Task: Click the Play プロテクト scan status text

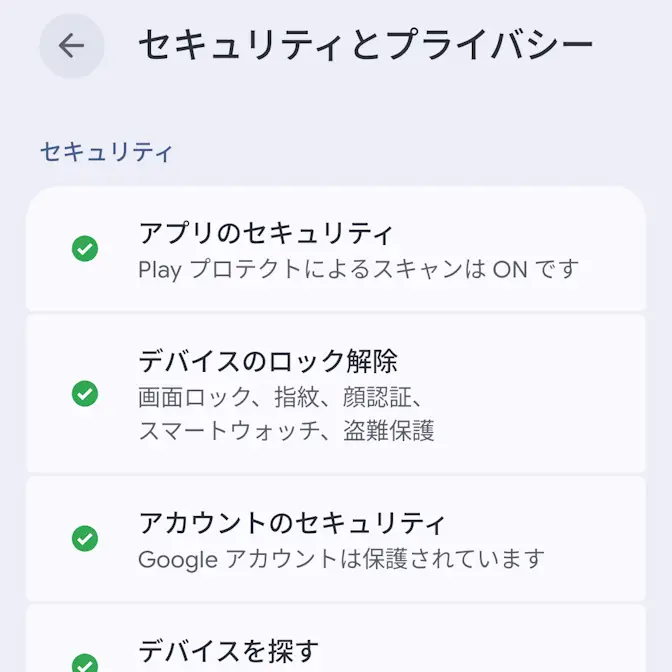Action: click(x=358, y=270)
